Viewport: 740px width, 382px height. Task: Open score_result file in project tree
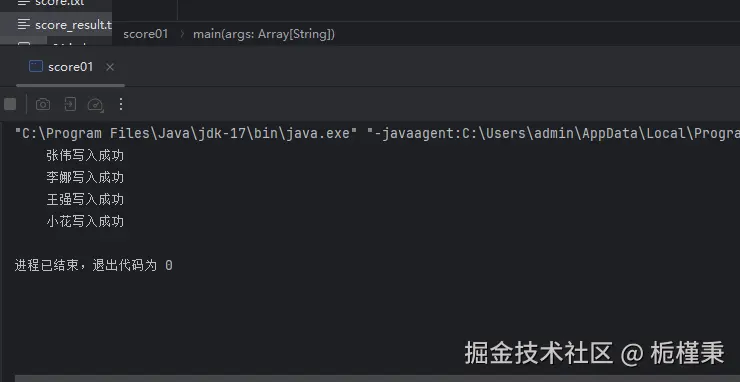[x=56, y=25]
